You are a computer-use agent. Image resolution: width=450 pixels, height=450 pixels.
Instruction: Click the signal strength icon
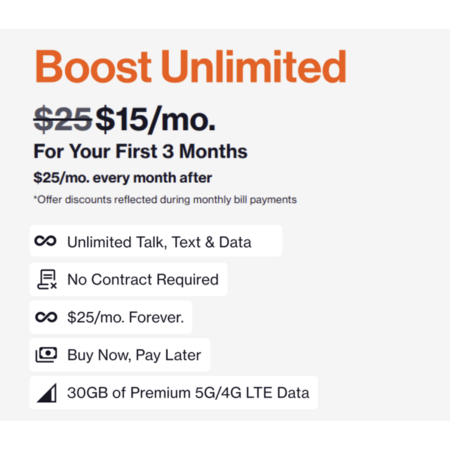tap(47, 393)
